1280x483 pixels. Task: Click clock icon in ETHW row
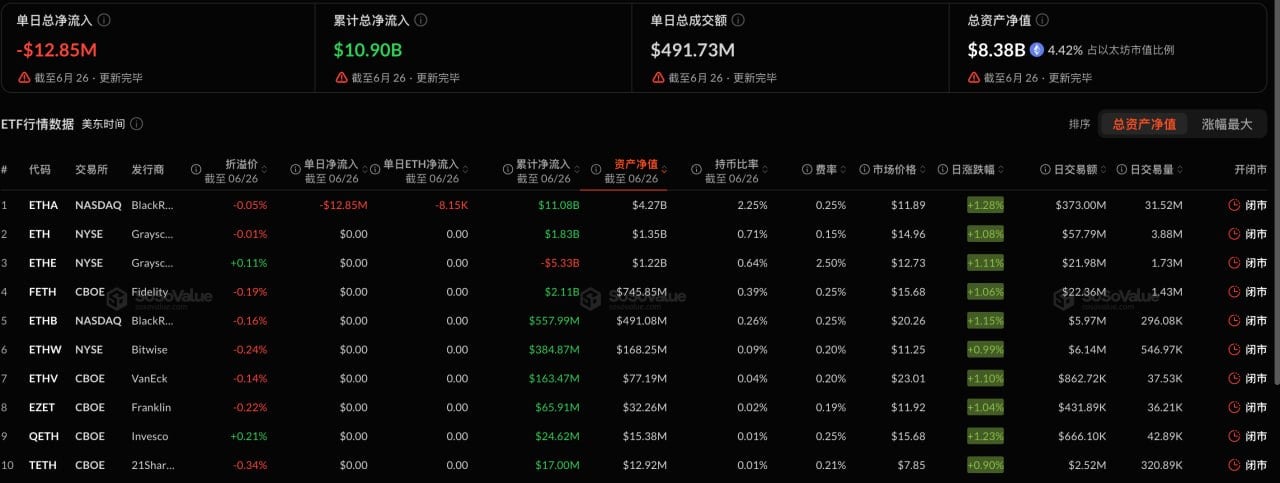(x=1234, y=350)
